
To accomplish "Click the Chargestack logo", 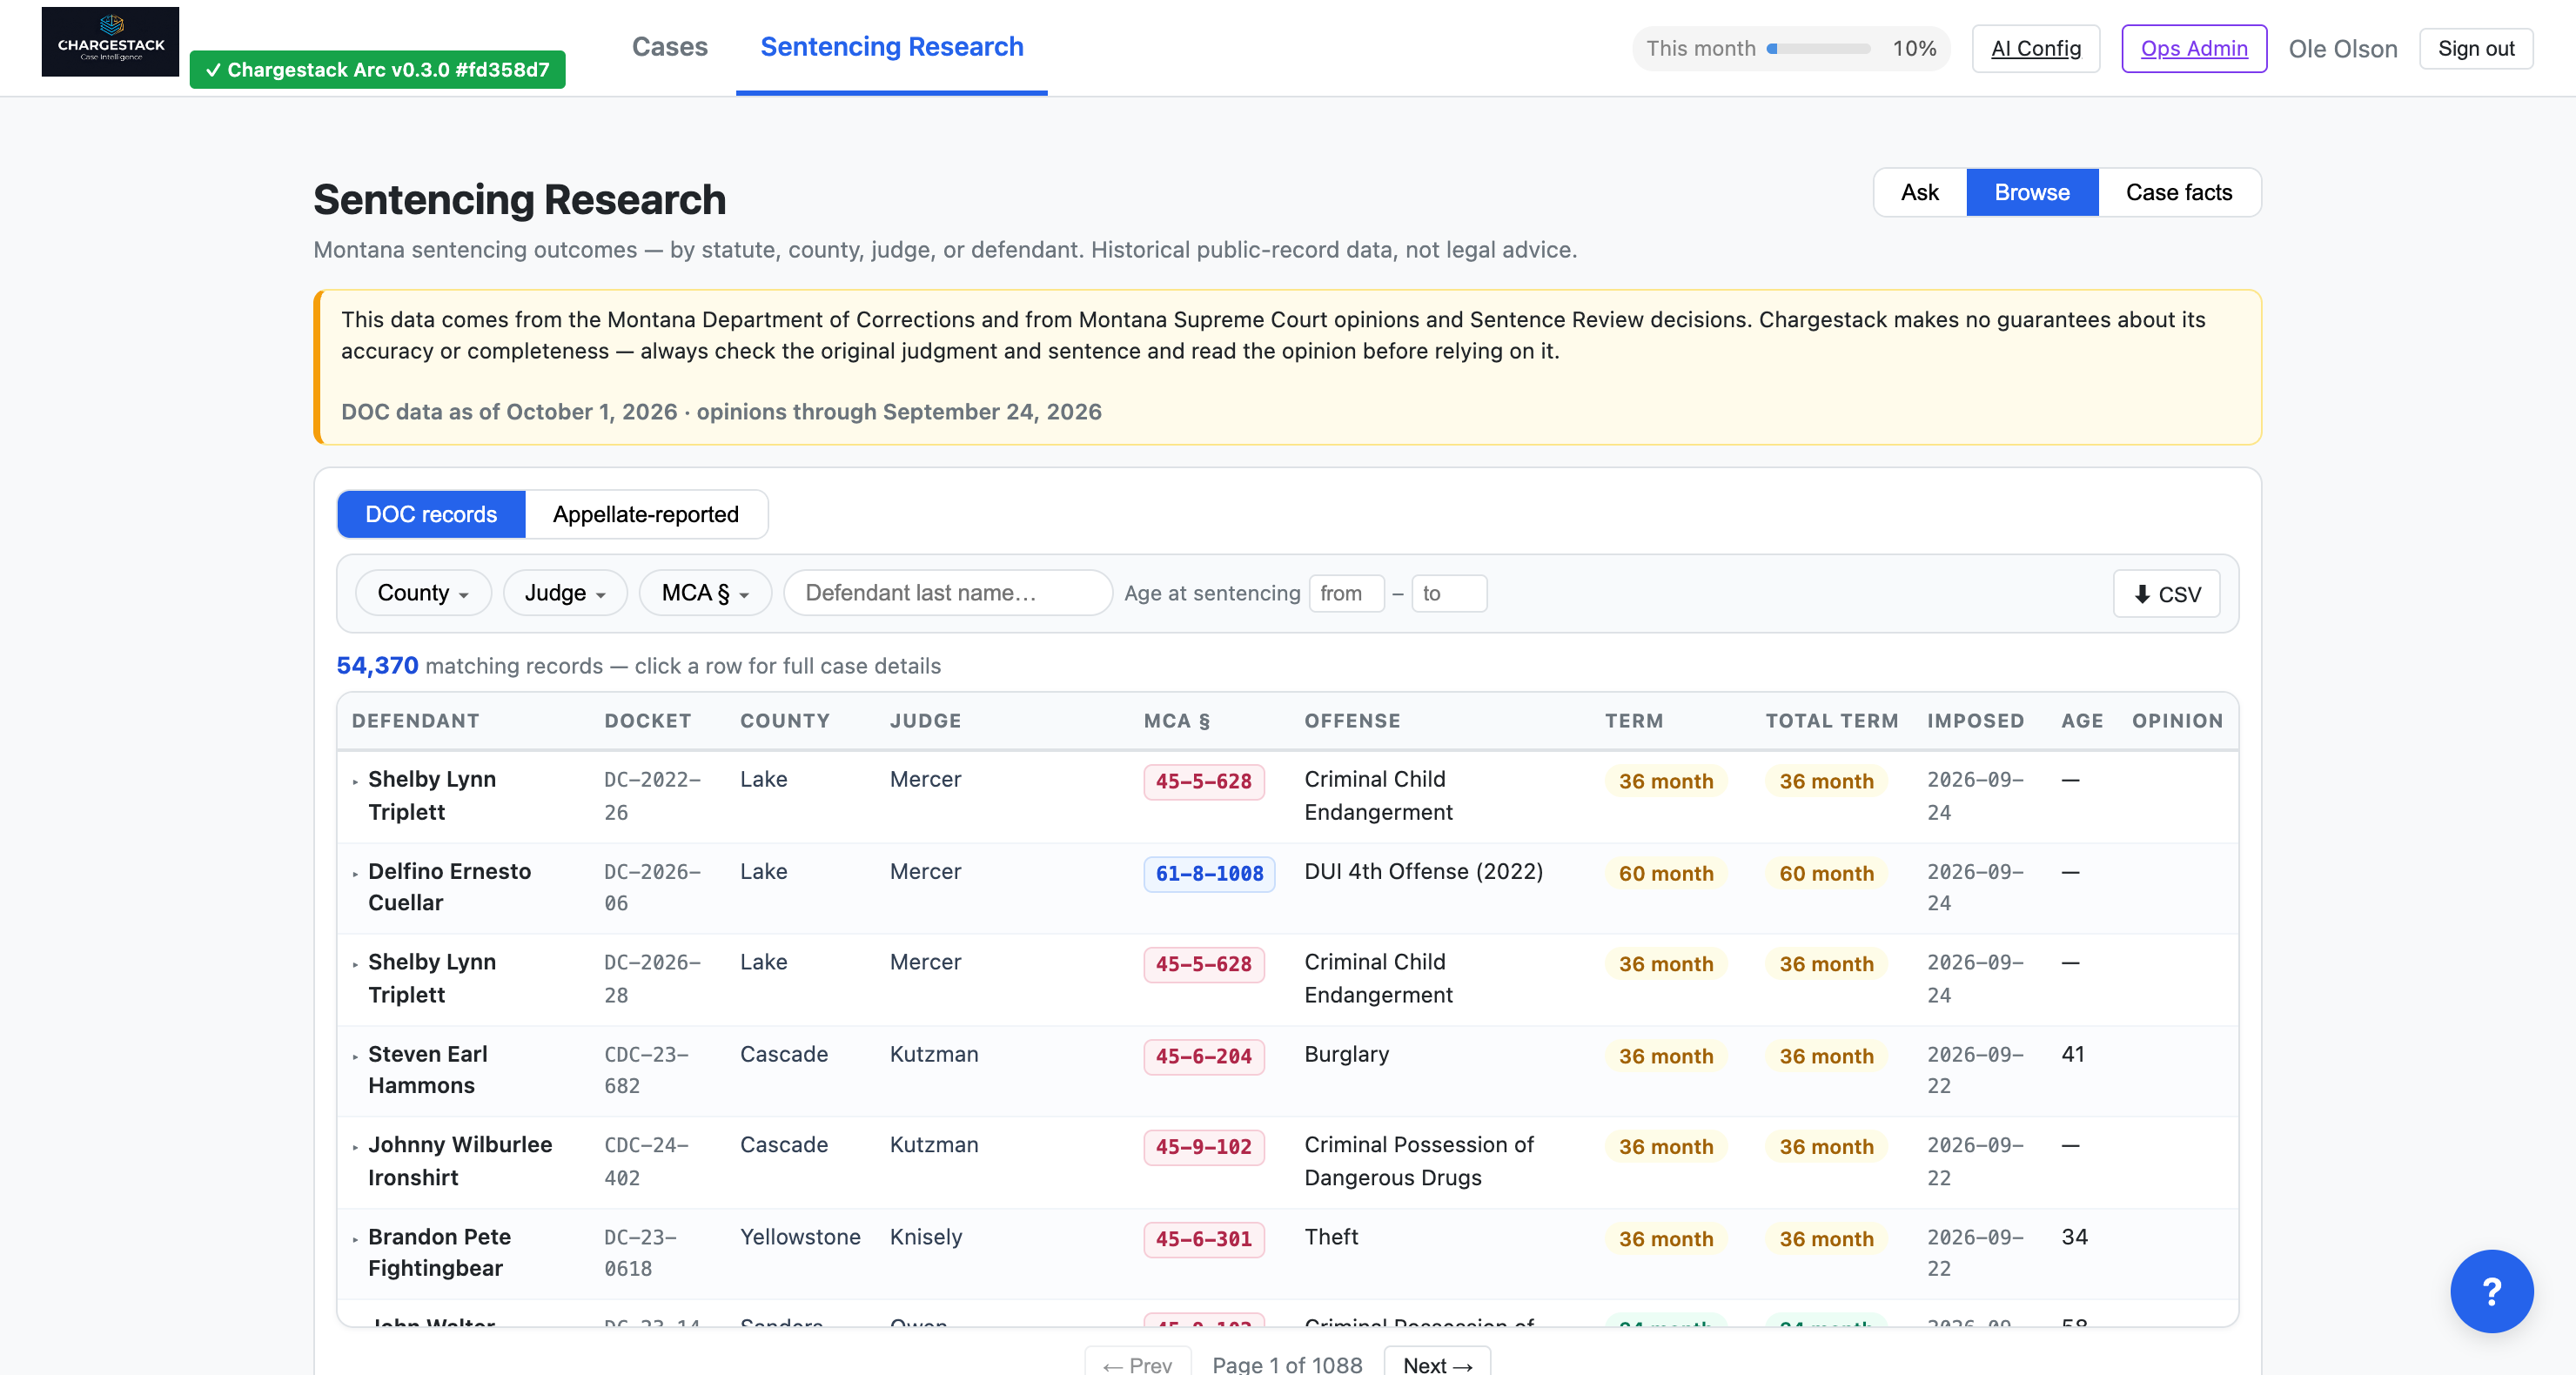I will click(110, 41).
